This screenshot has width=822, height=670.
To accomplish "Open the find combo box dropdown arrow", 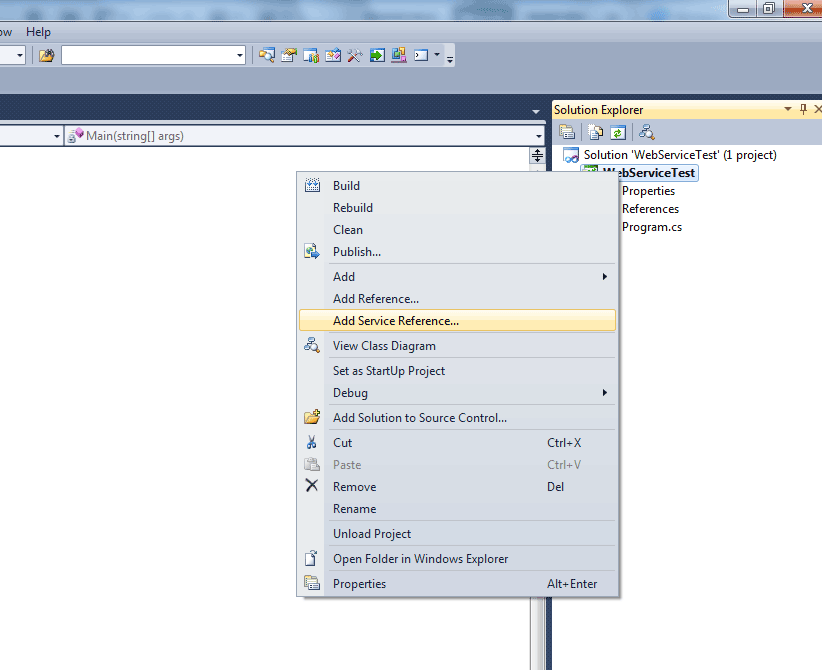I will coord(240,55).
